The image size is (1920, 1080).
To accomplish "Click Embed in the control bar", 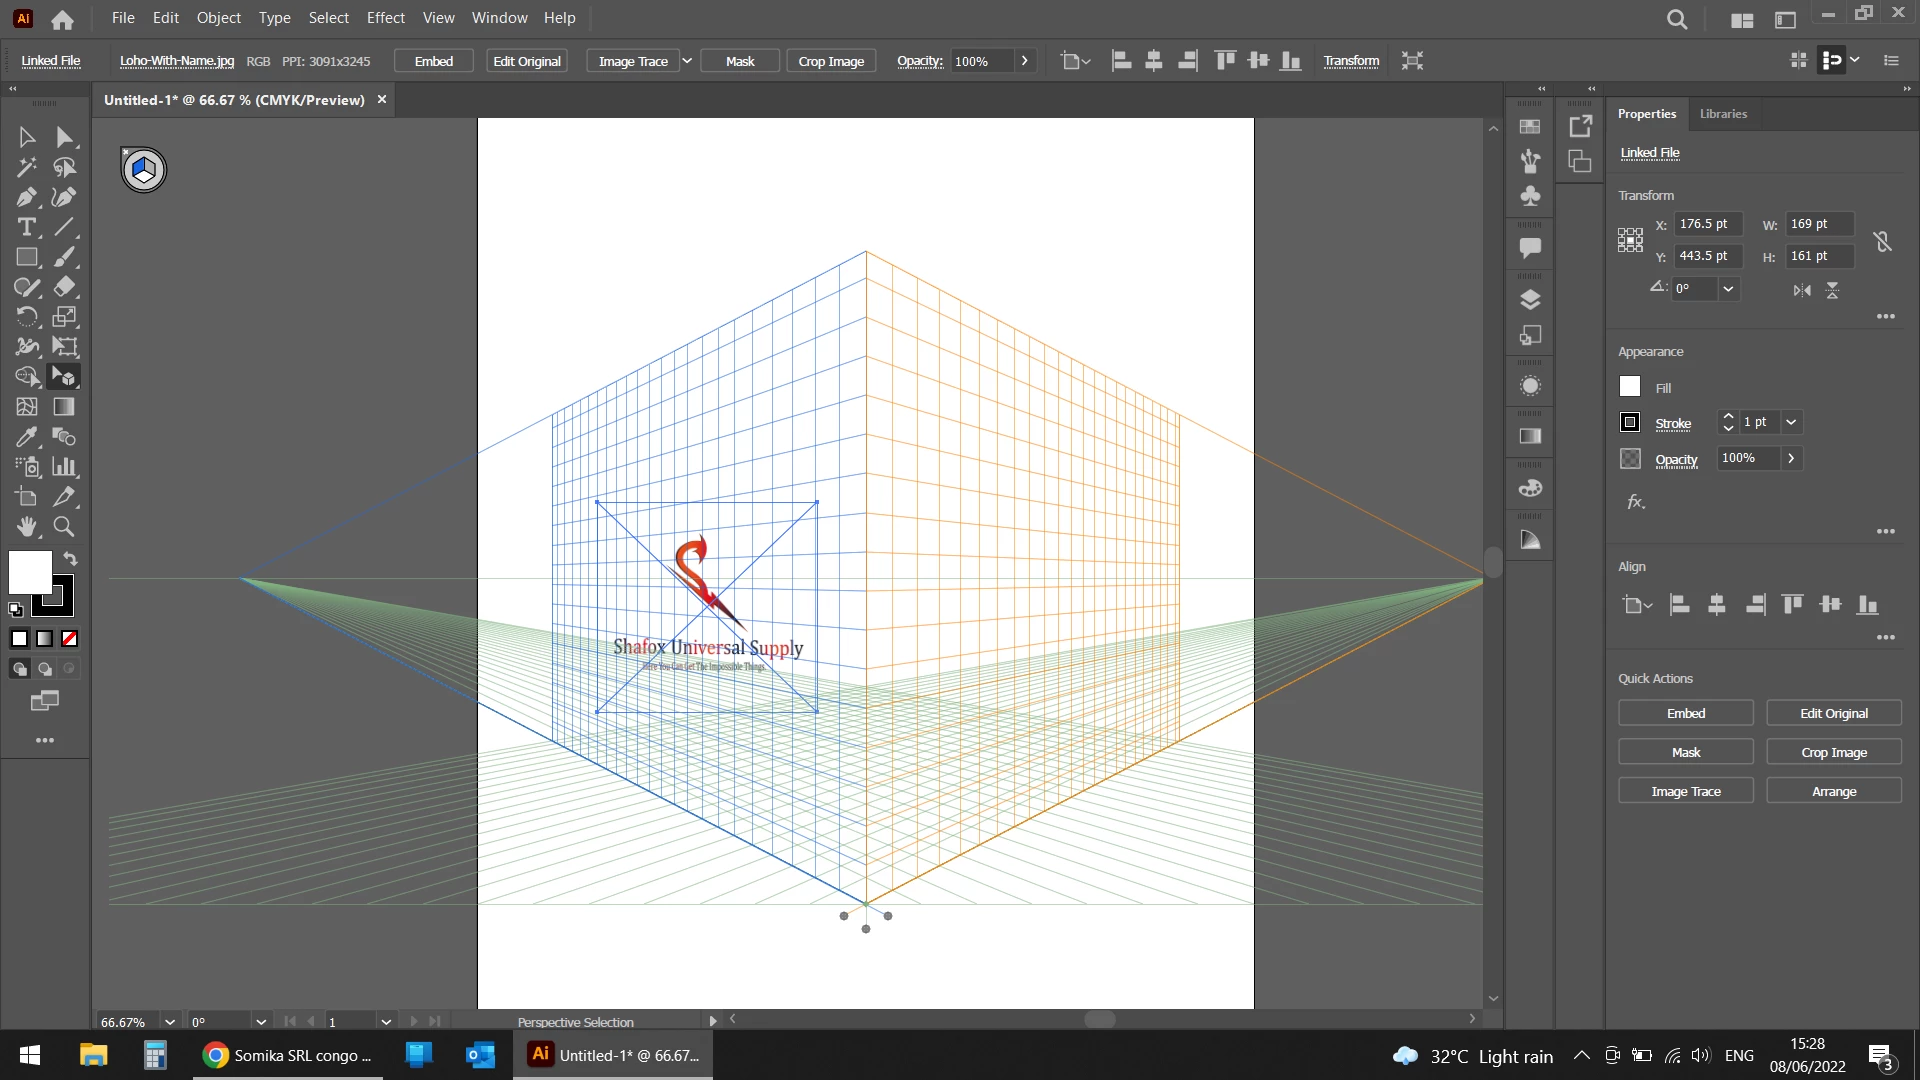I will (x=433, y=61).
